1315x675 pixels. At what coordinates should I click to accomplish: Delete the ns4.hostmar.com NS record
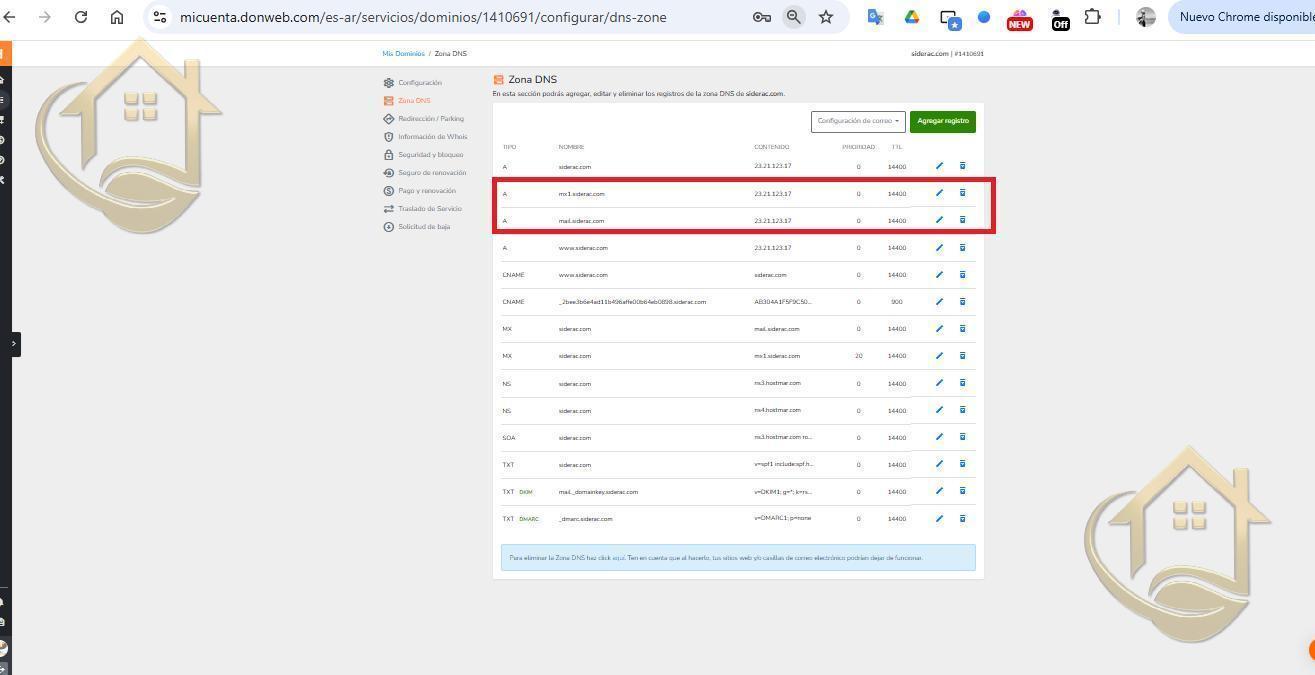point(963,410)
